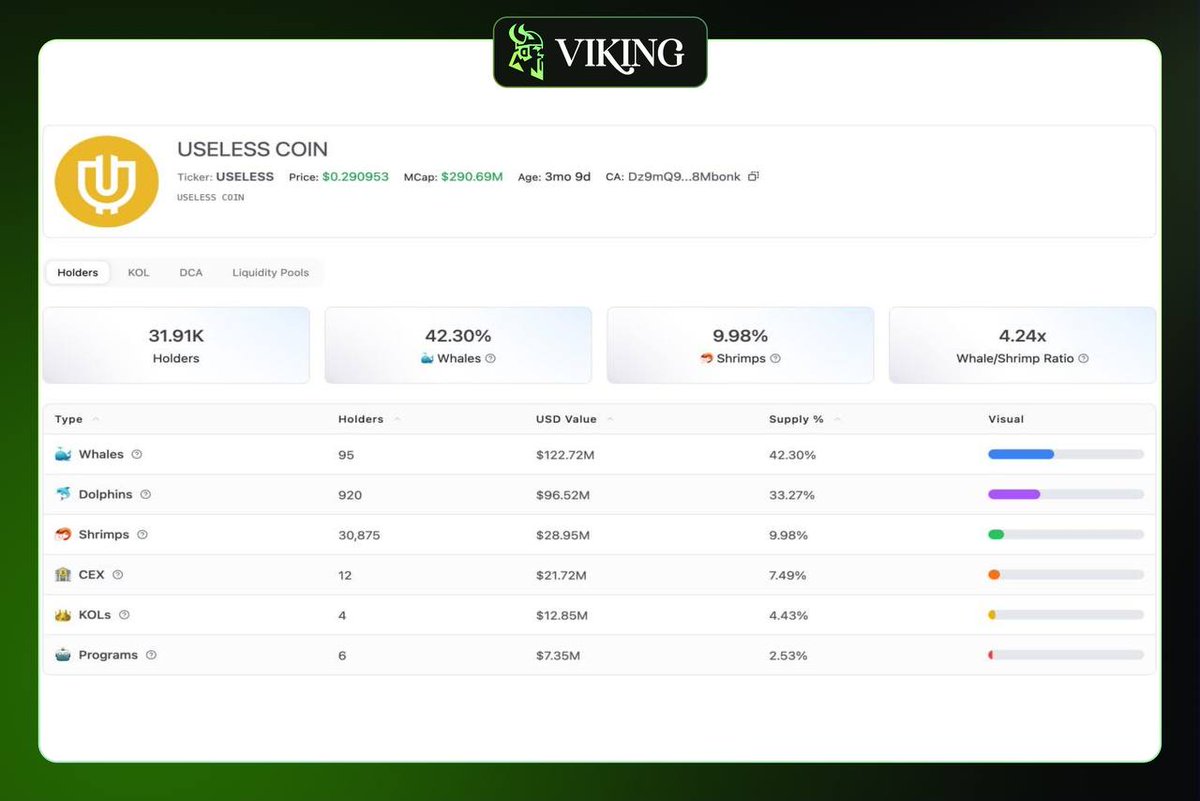Click the KOLs label in table
The height and width of the screenshot is (801, 1200).
(x=95, y=615)
